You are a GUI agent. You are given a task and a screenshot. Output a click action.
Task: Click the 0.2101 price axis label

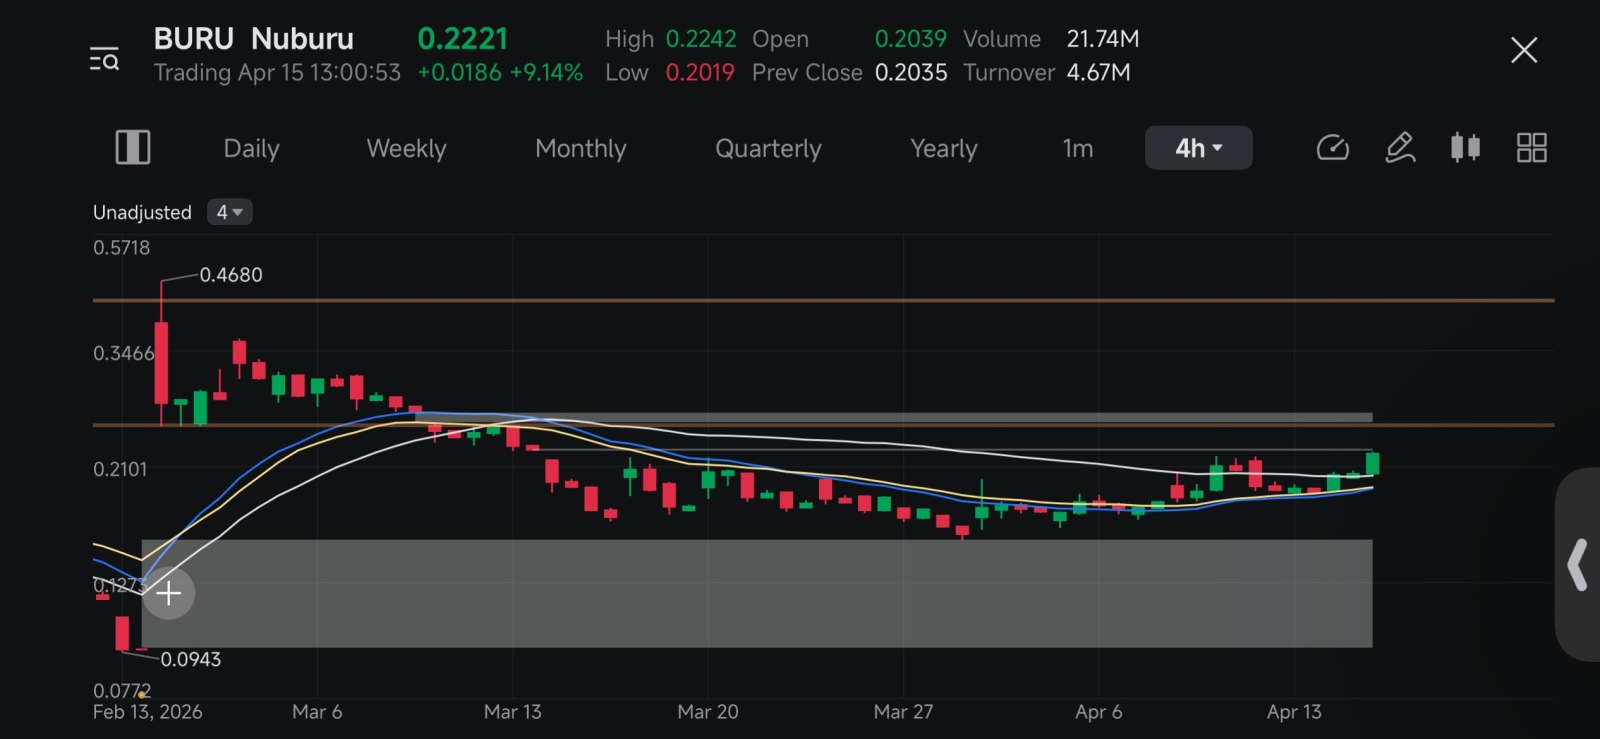[120, 469]
